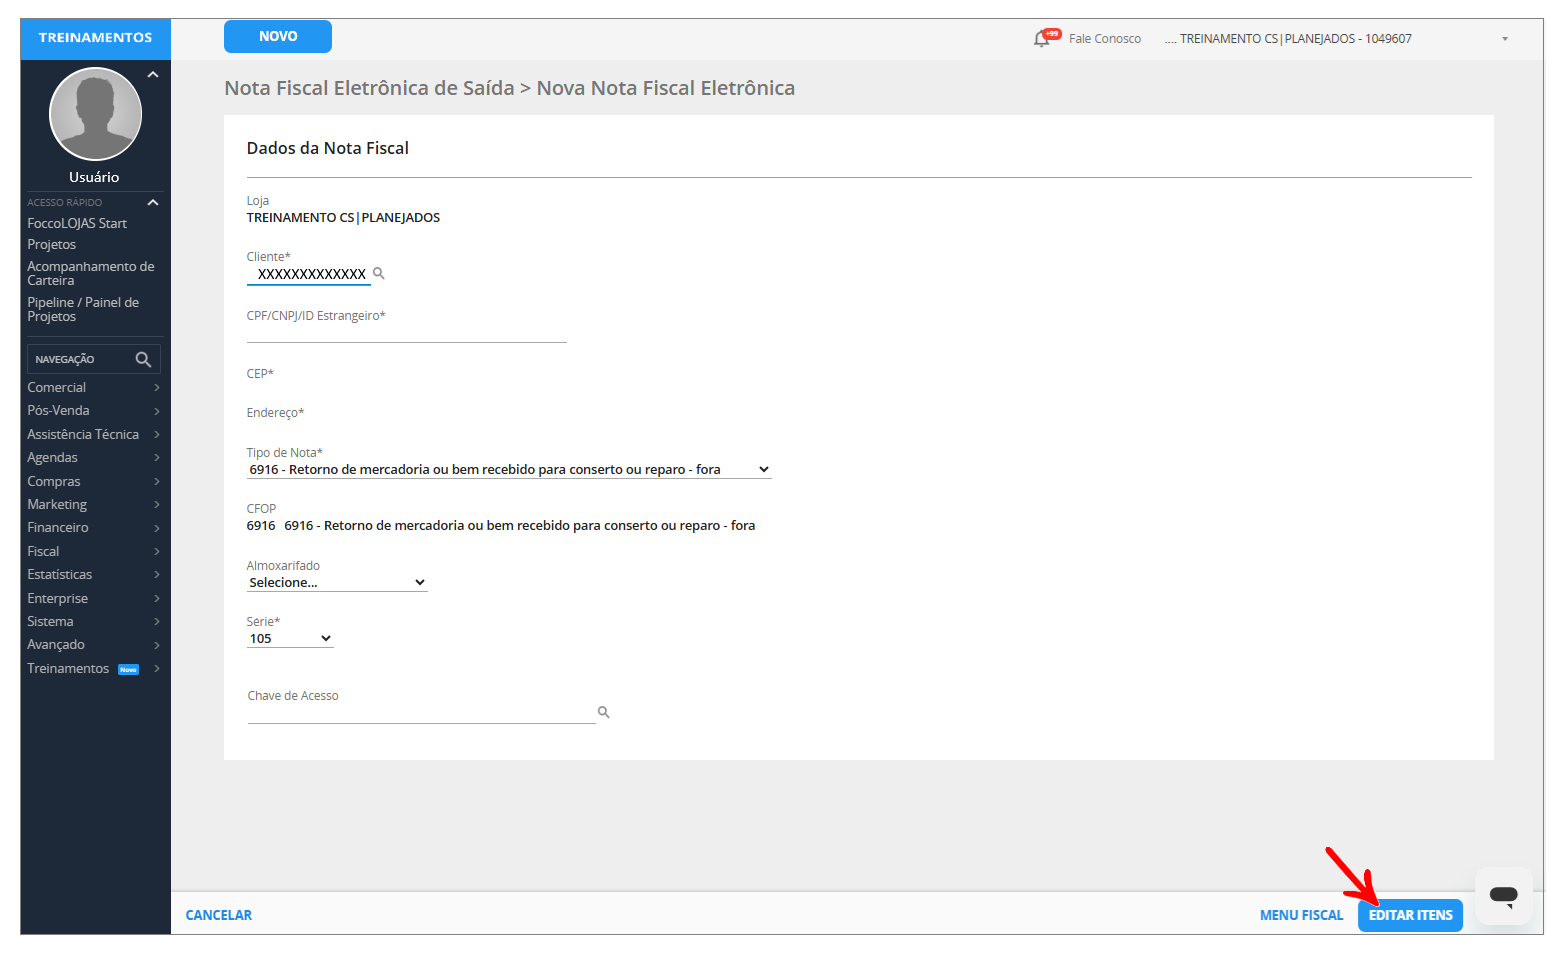
Task: Open the chat support bubble
Action: tap(1503, 895)
